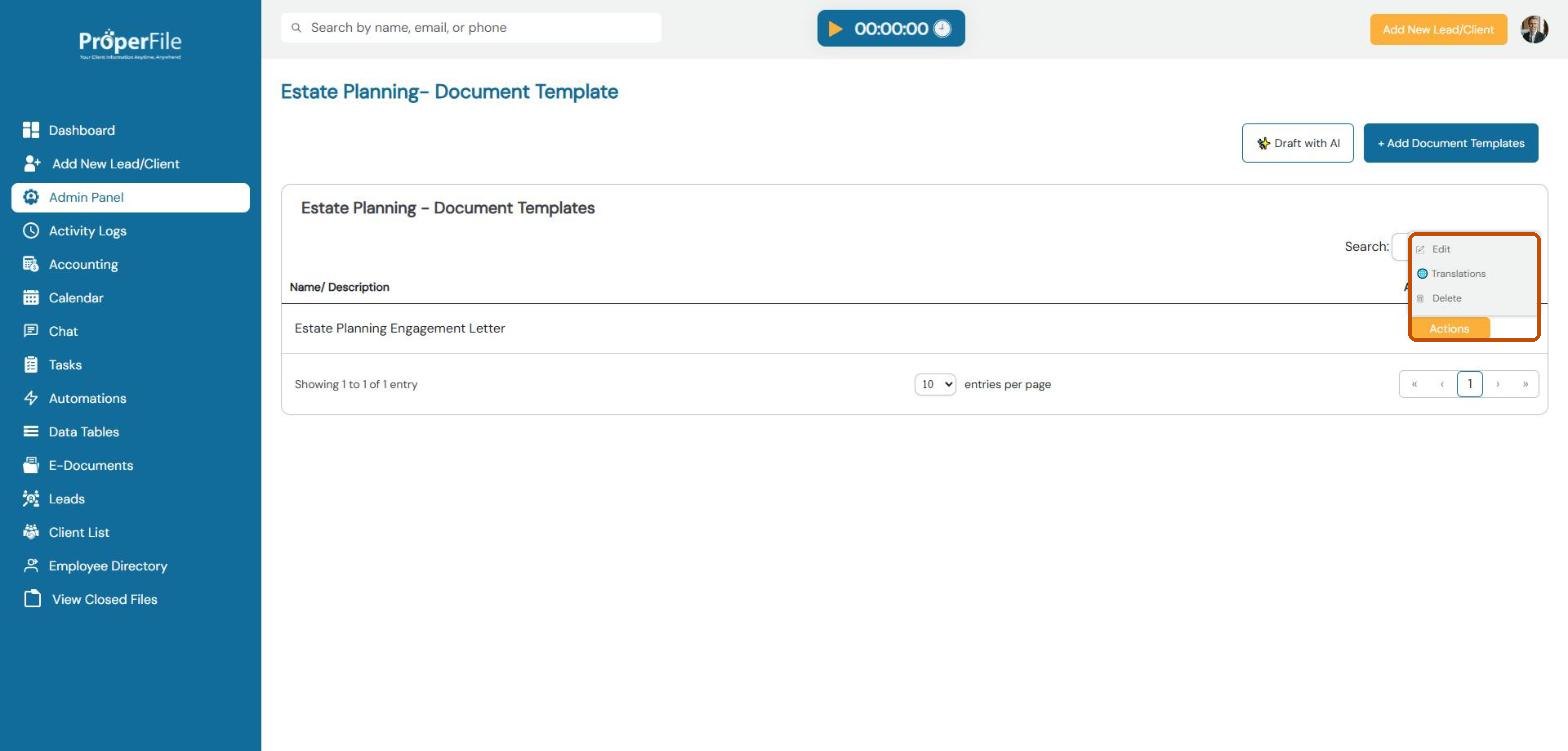Click the Leads sidebar label
Screen dimensions: 1568x751
pos(66,499)
